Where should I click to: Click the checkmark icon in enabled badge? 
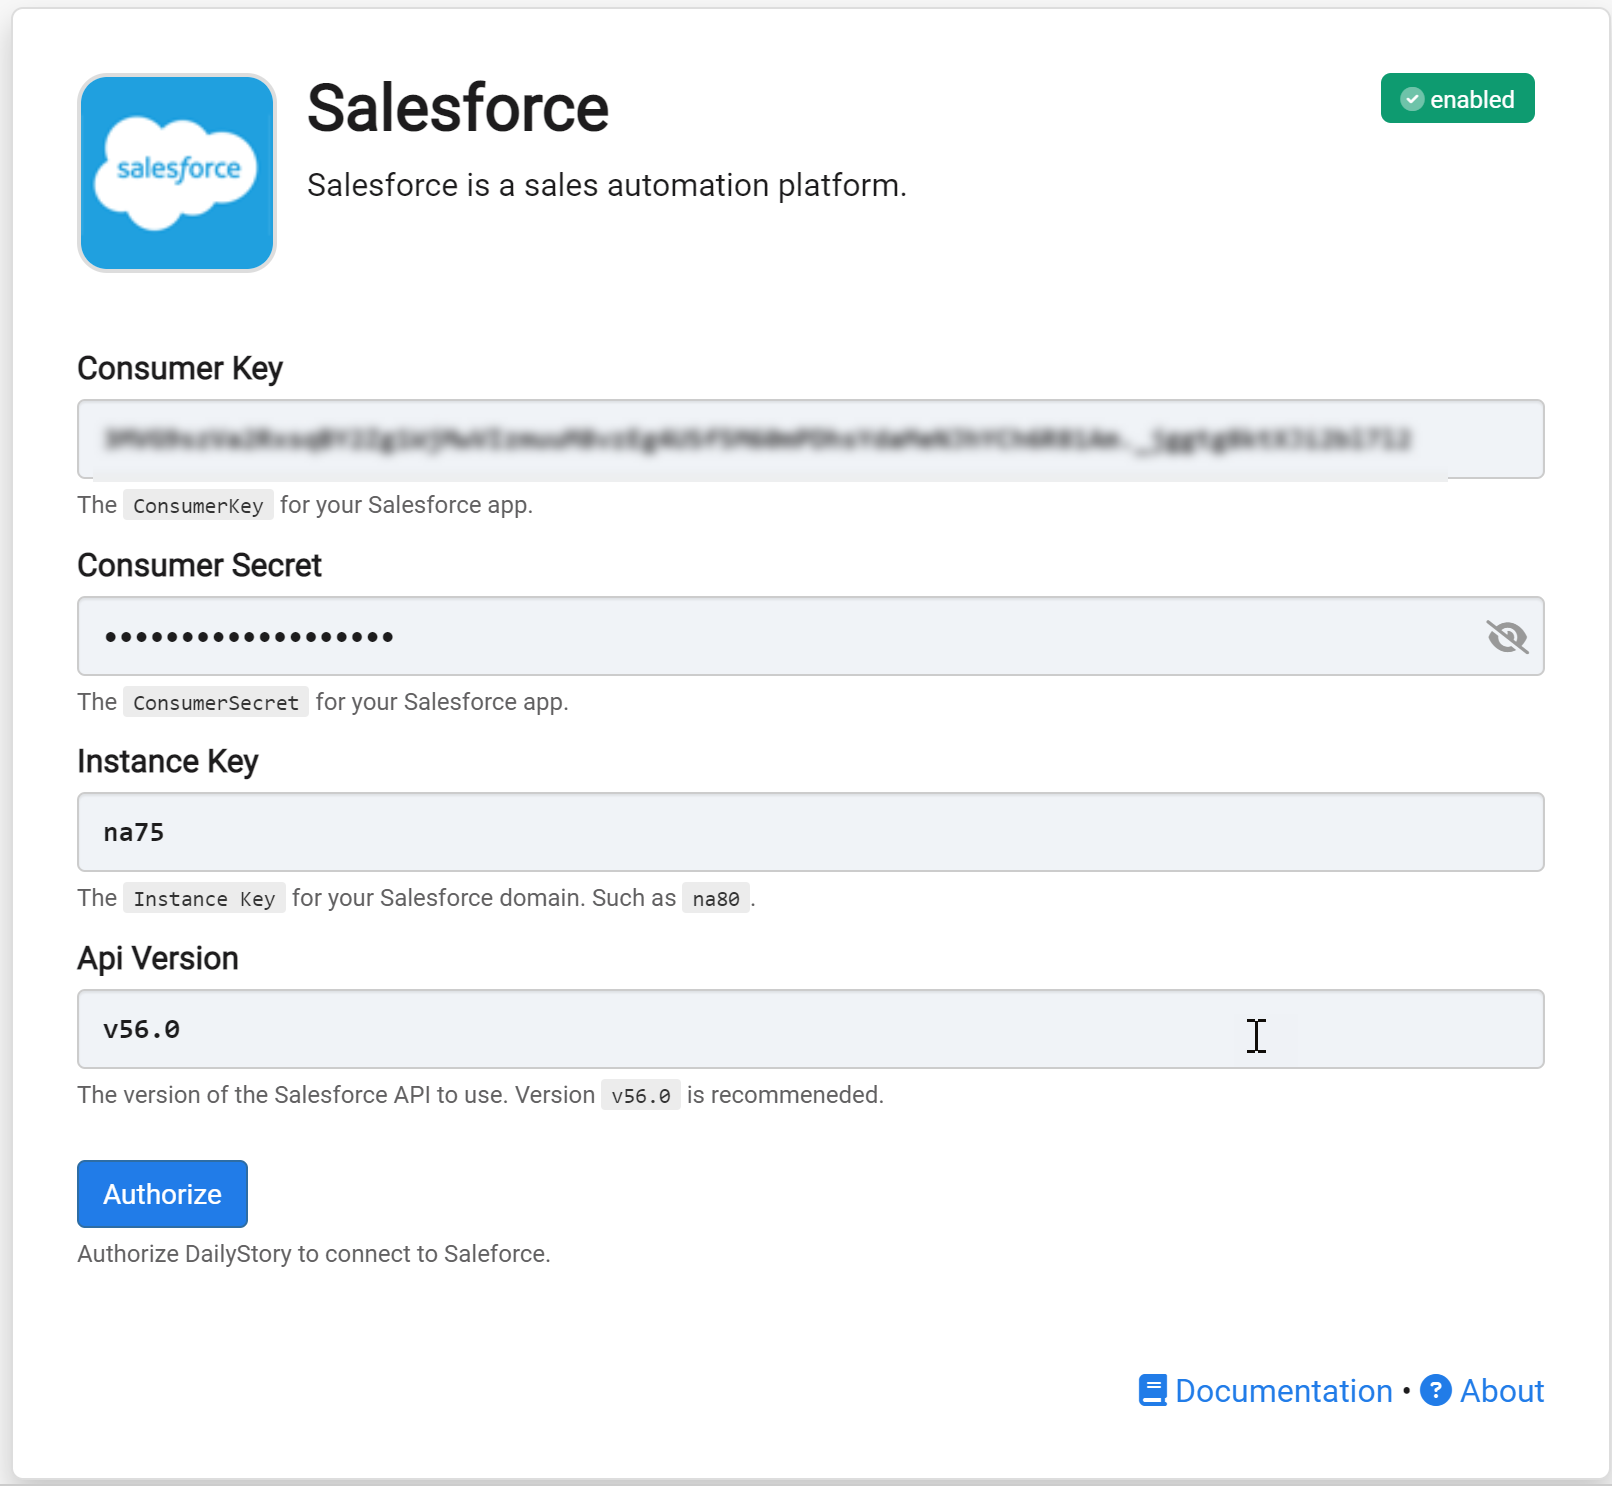click(x=1412, y=99)
